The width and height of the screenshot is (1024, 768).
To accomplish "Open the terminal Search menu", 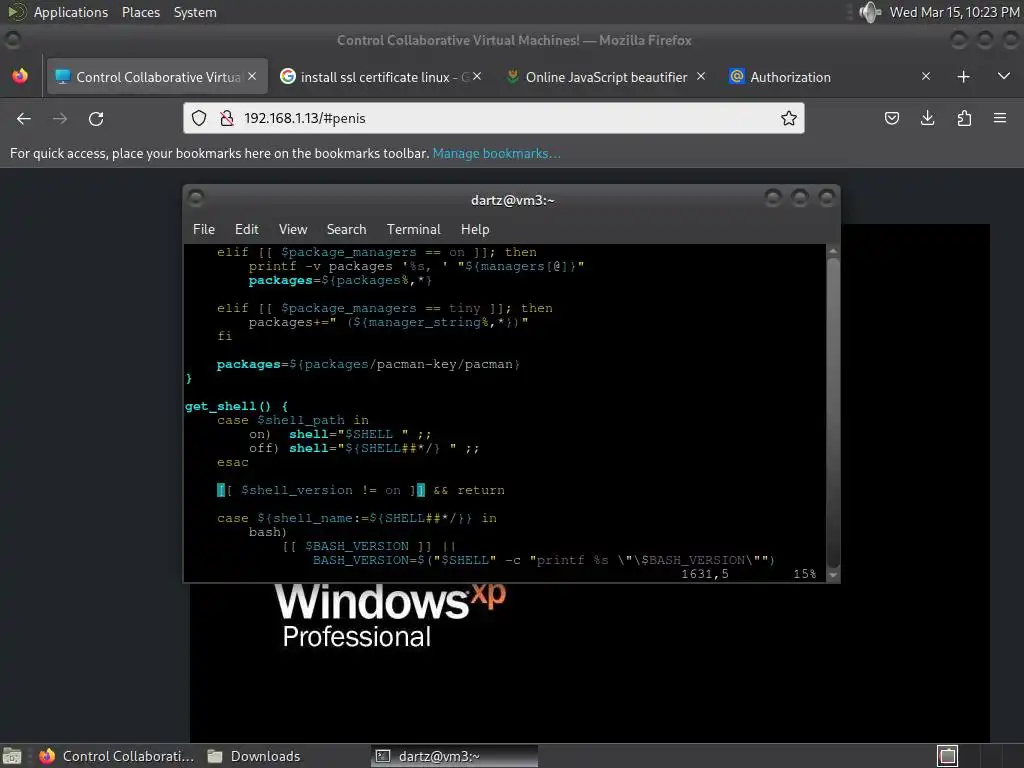I will click(346, 229).
